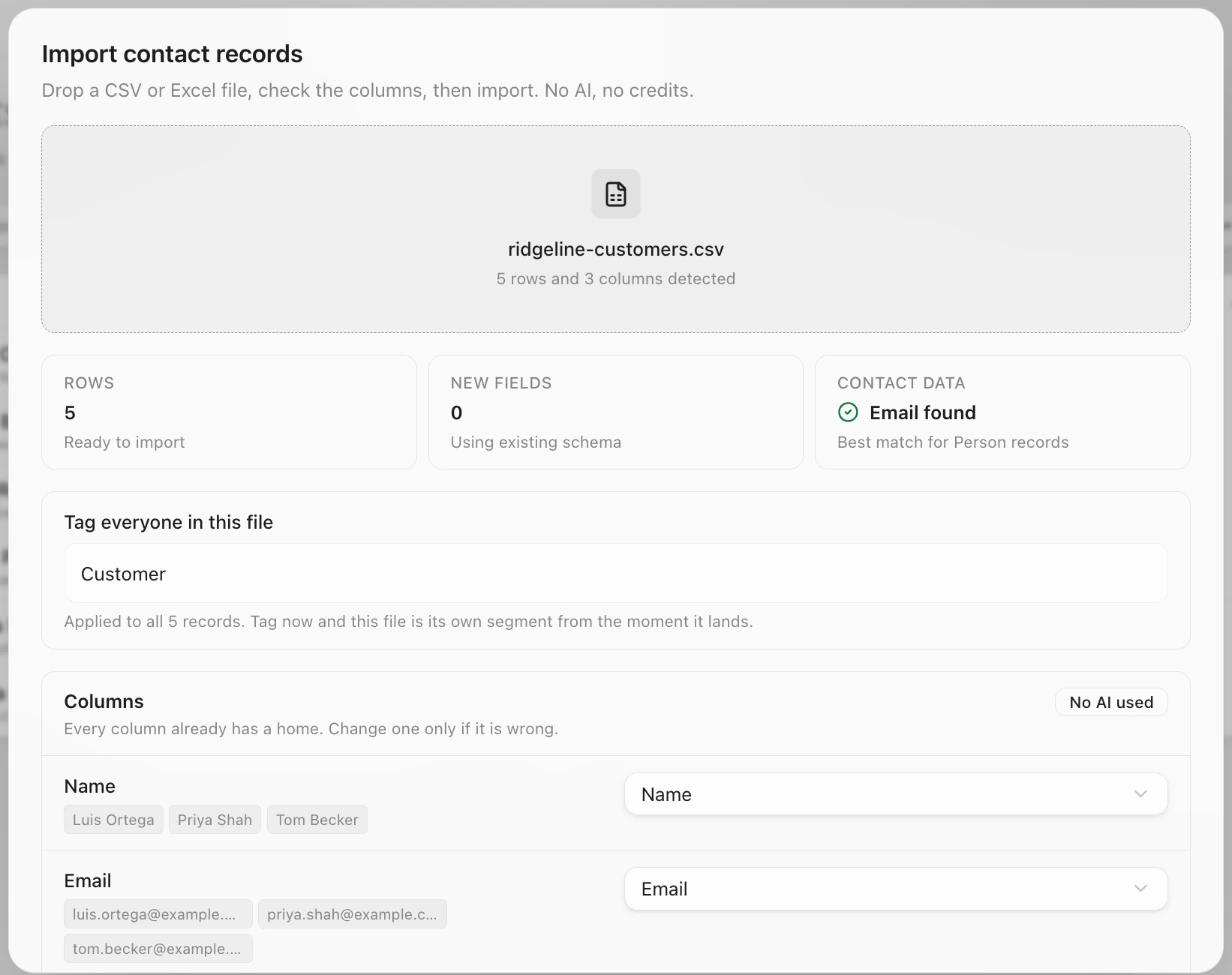This screenshot has height=975, width=1232.
Task: Click Best match for Person records text
Action: click(953, 442)
